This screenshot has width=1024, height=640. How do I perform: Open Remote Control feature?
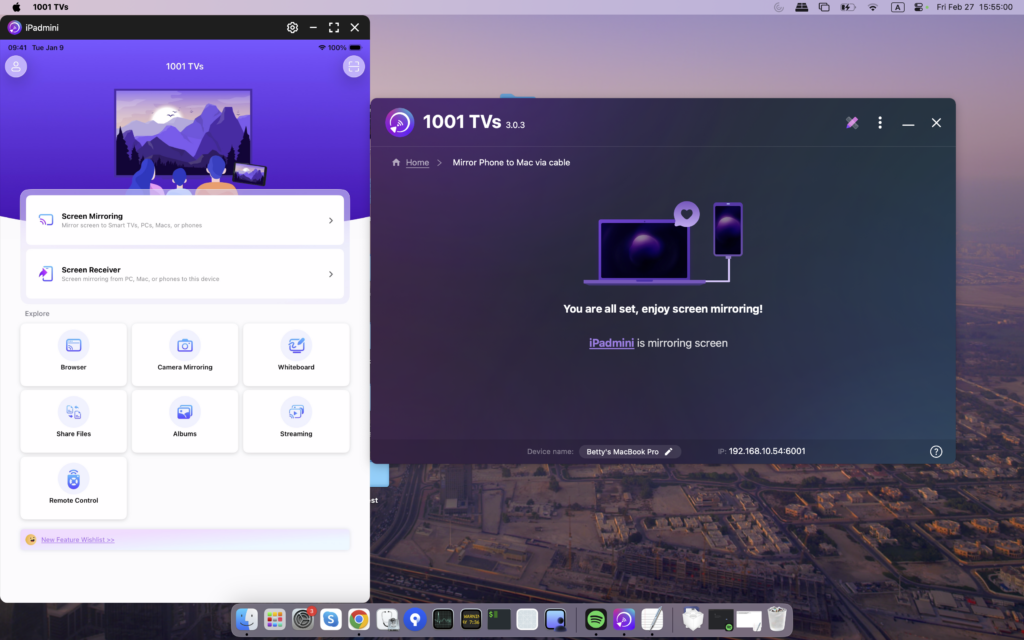(73, 488)
